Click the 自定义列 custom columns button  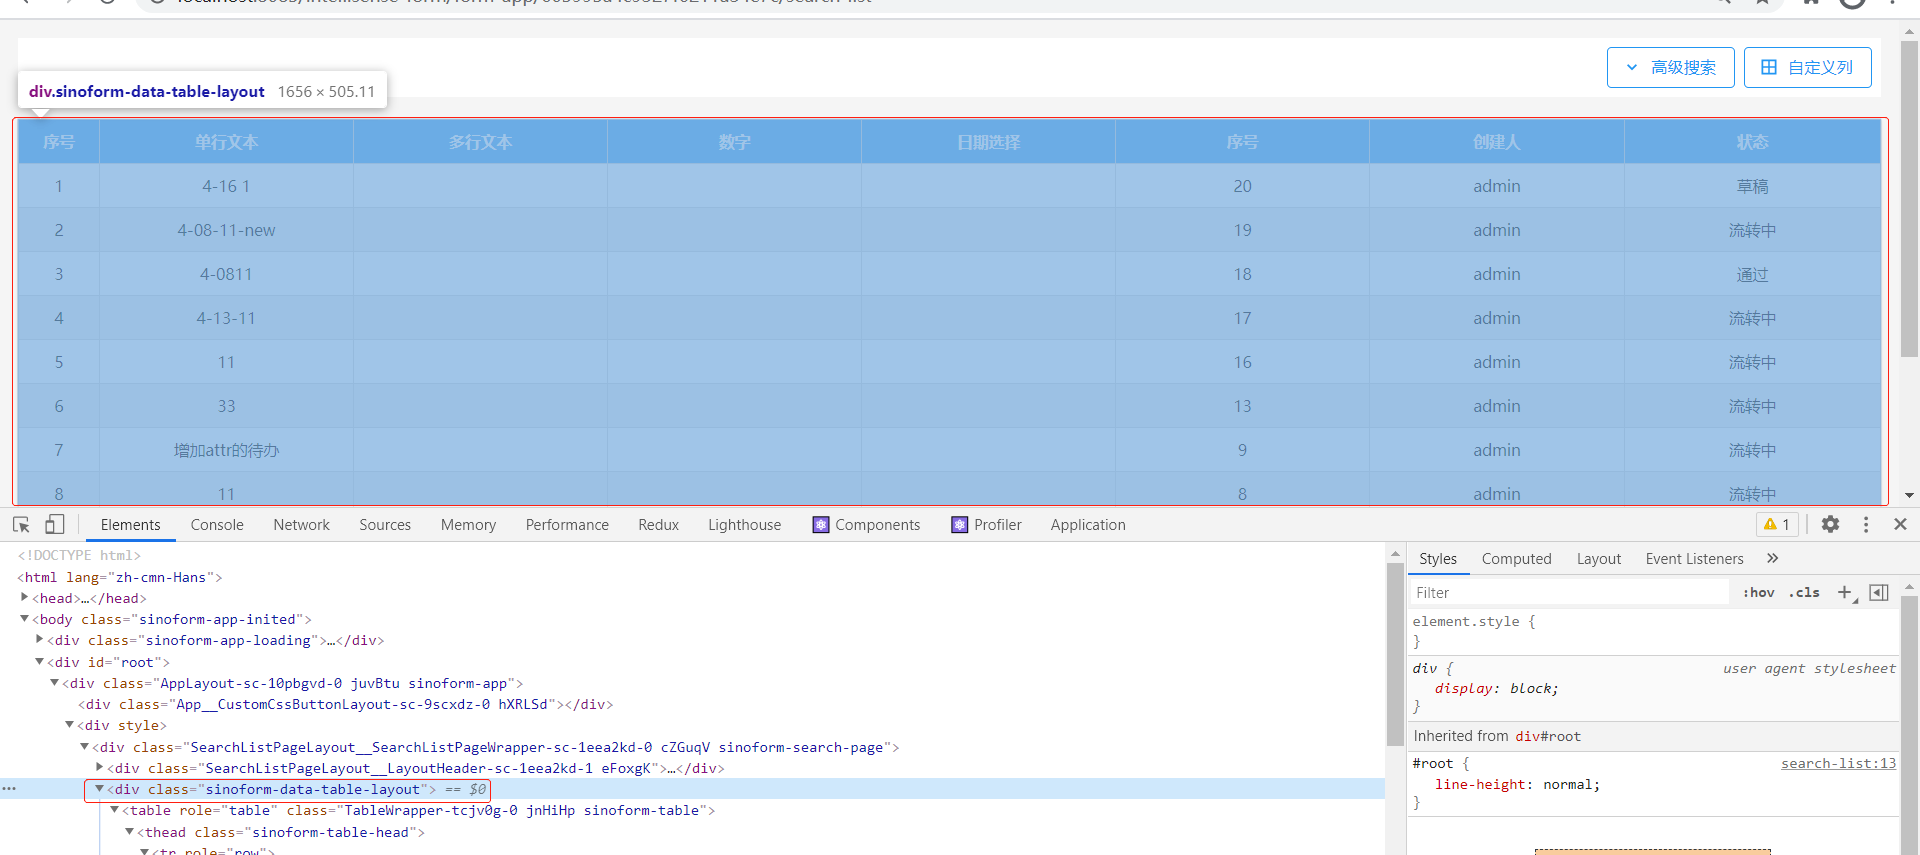point(1807,67)
